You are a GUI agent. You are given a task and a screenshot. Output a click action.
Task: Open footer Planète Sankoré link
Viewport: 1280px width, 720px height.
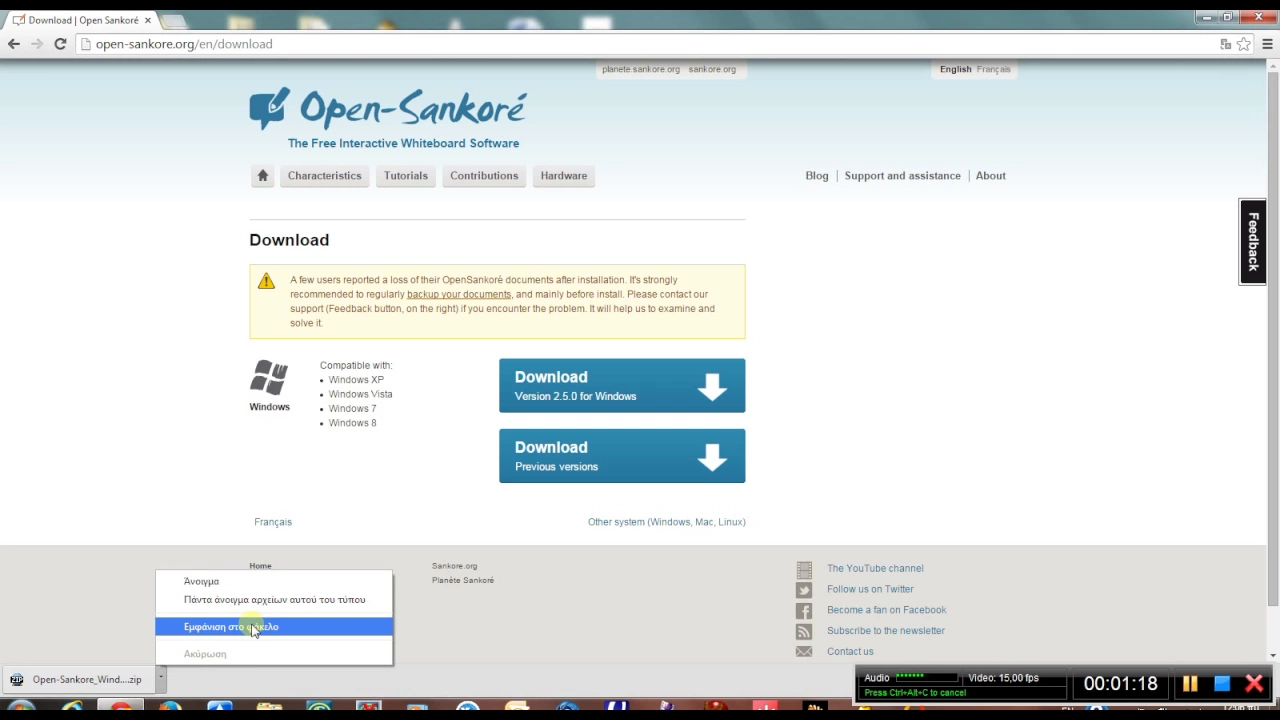pyautogui.click(x=463, y=580)
